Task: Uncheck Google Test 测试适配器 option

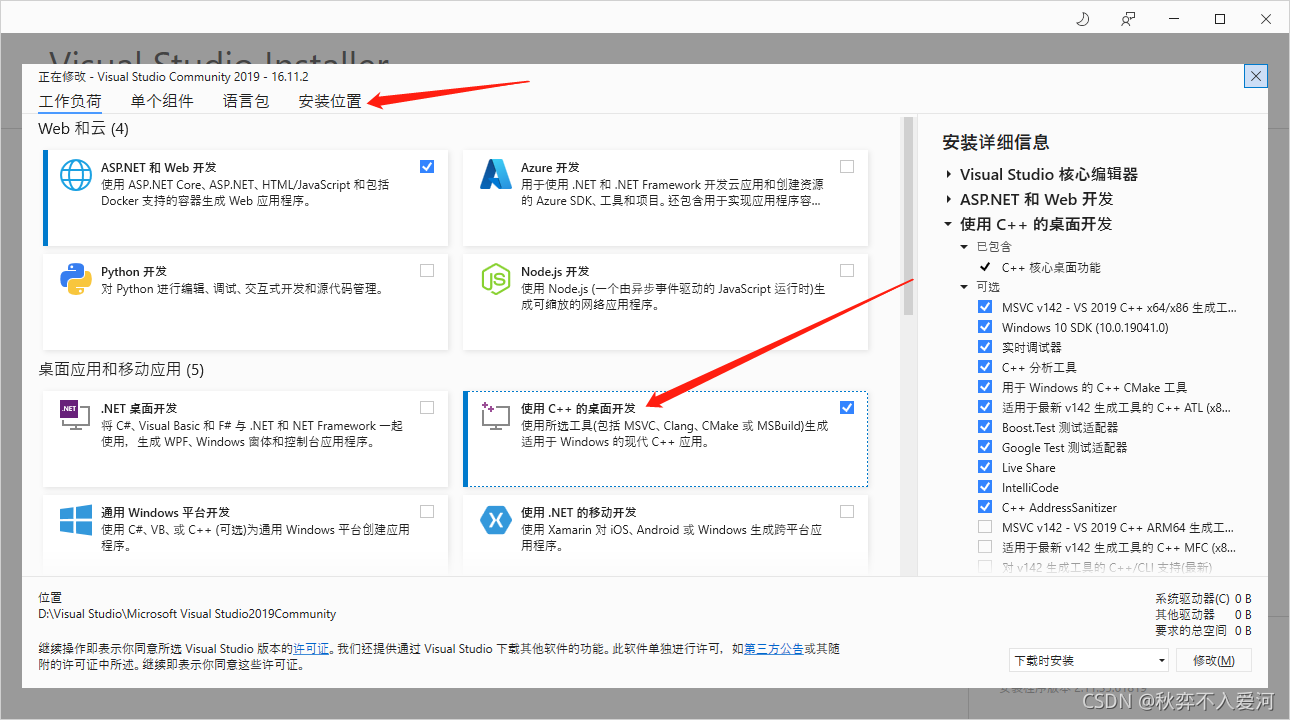Action: (x=985, y=447)
